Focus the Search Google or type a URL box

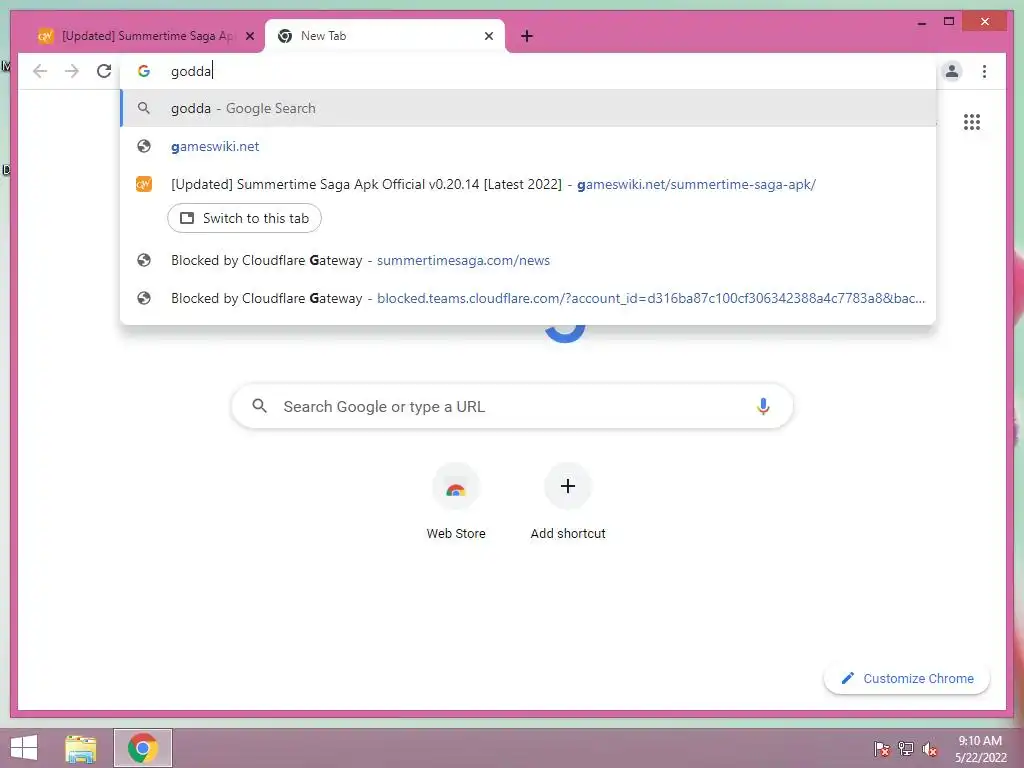coord(512,407)
